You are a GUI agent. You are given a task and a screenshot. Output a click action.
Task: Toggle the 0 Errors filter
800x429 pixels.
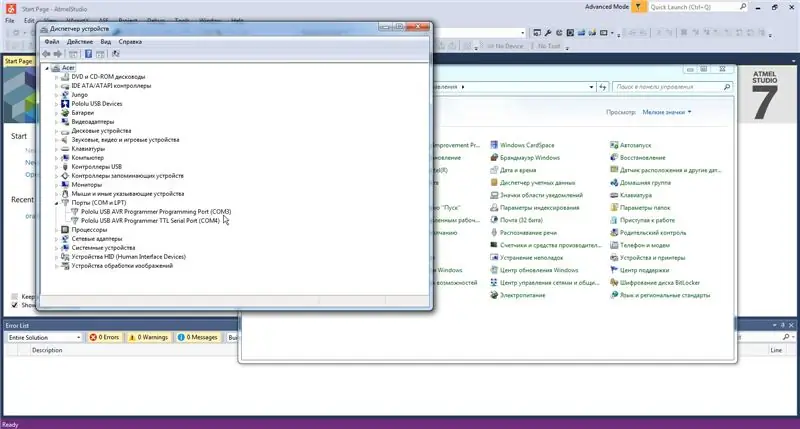[105, 337]
